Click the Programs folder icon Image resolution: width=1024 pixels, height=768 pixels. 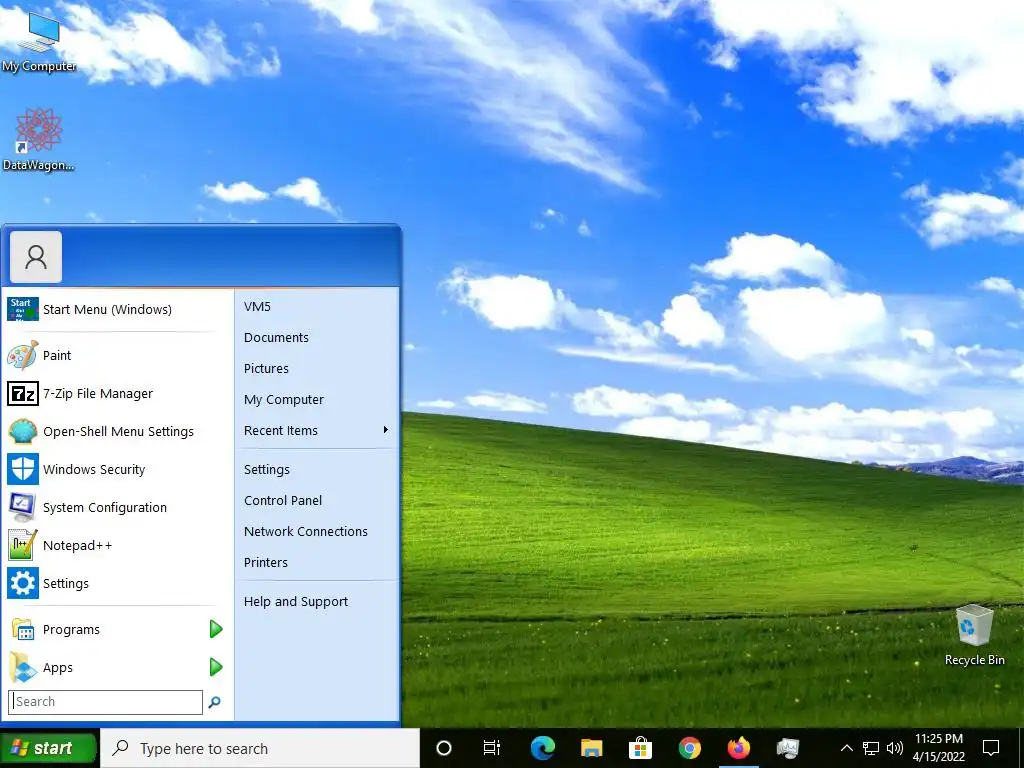23,629
